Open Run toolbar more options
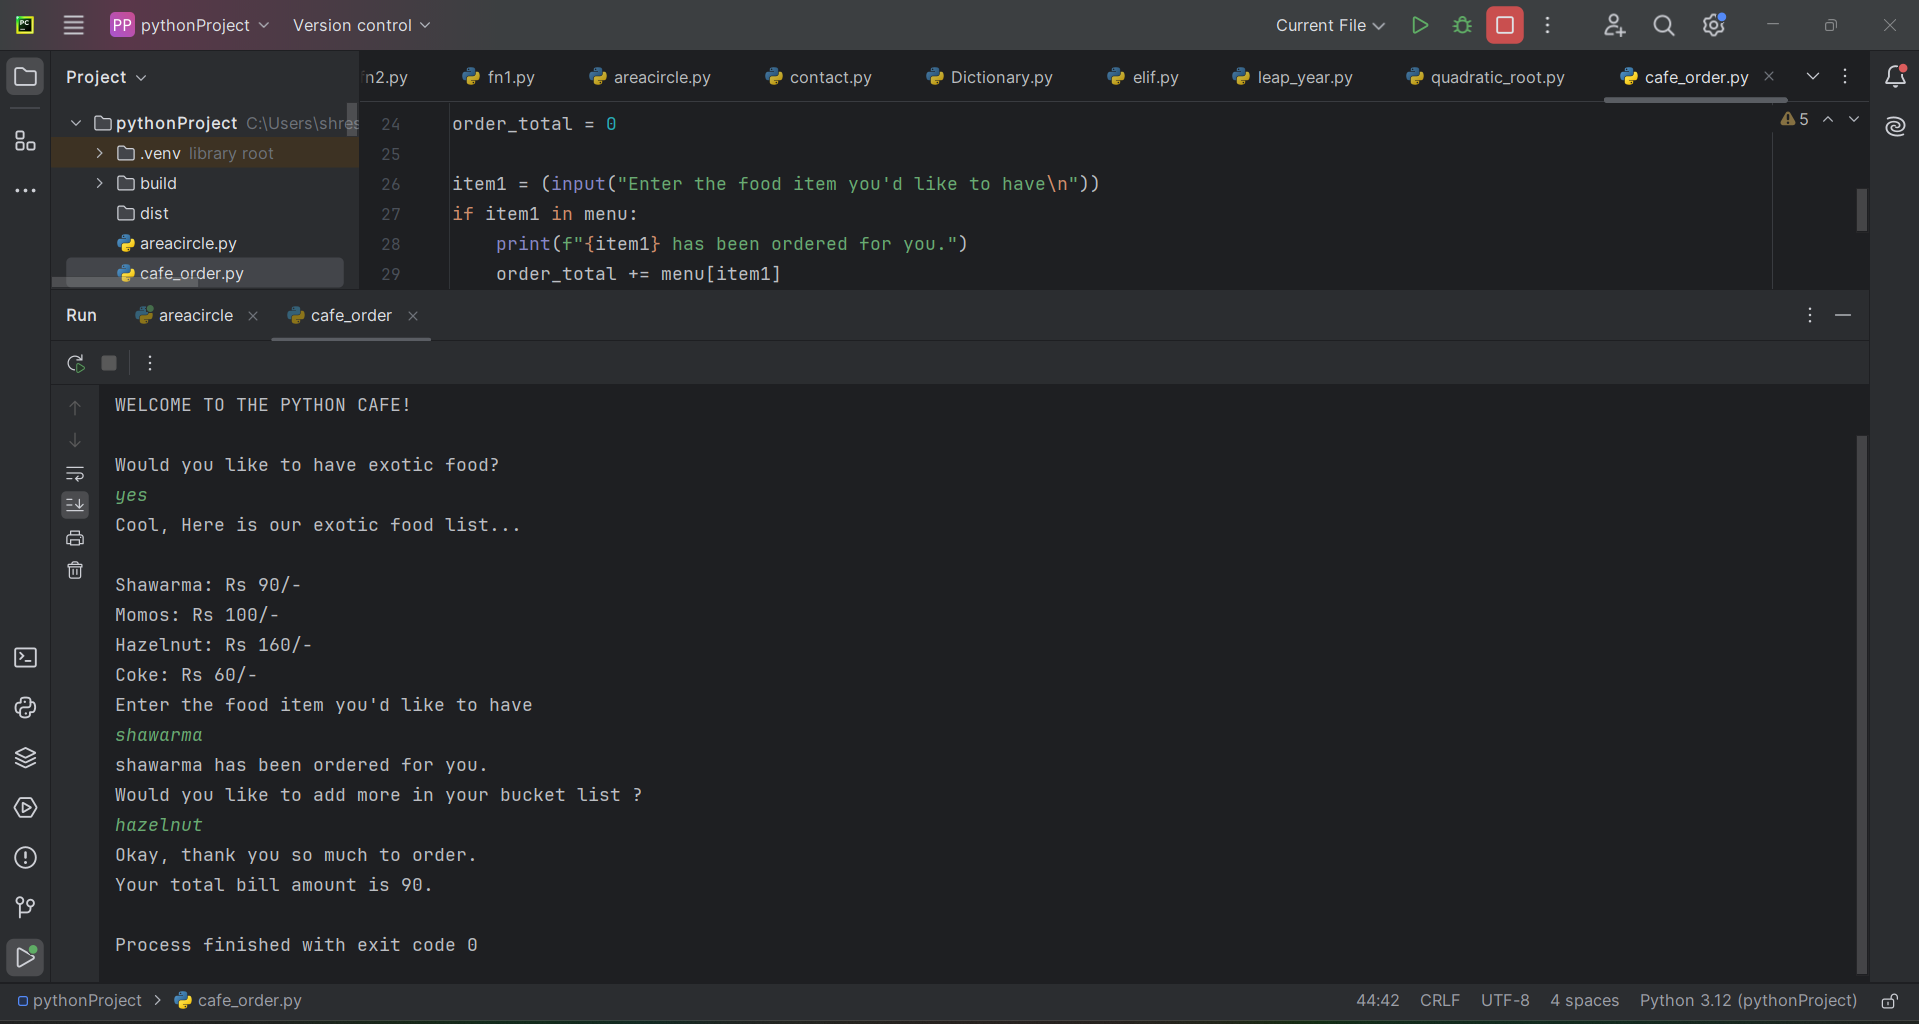 click(150, 363)
